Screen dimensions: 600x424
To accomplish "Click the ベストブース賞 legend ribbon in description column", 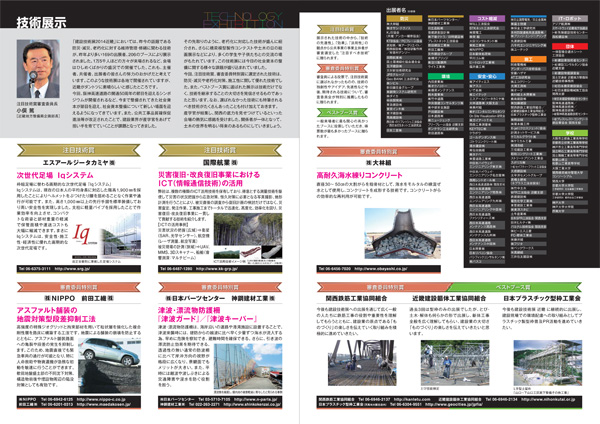I will click(x=342, y=112).
